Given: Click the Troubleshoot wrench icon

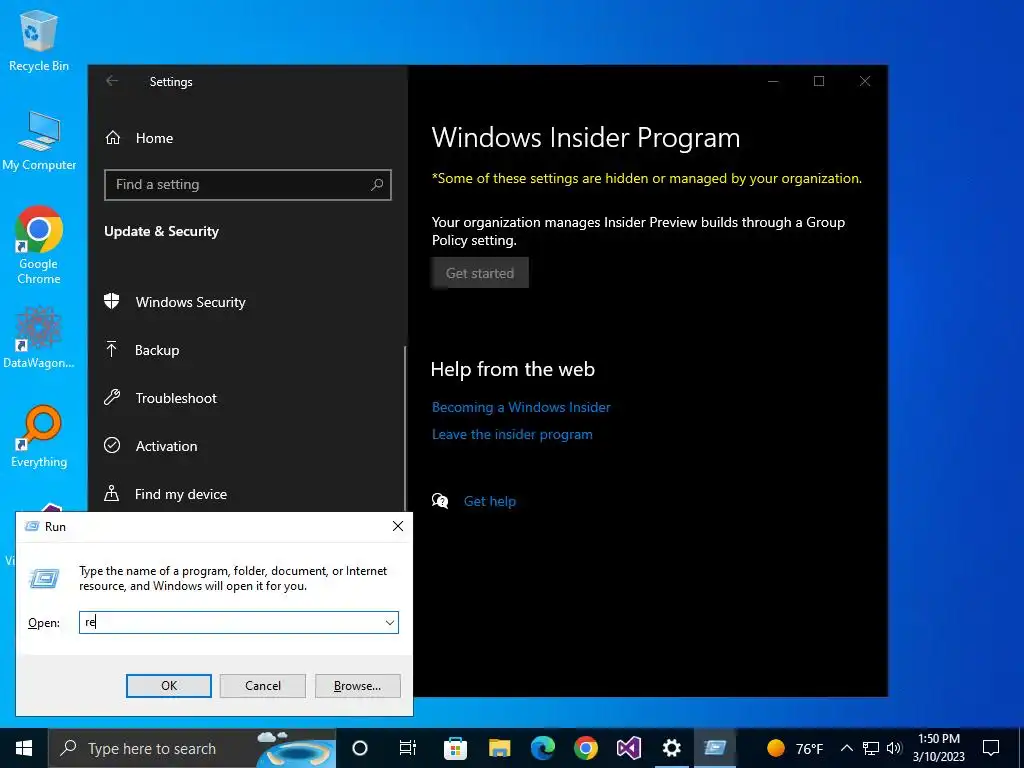Looking at the screenshot, I should (112, 397).
